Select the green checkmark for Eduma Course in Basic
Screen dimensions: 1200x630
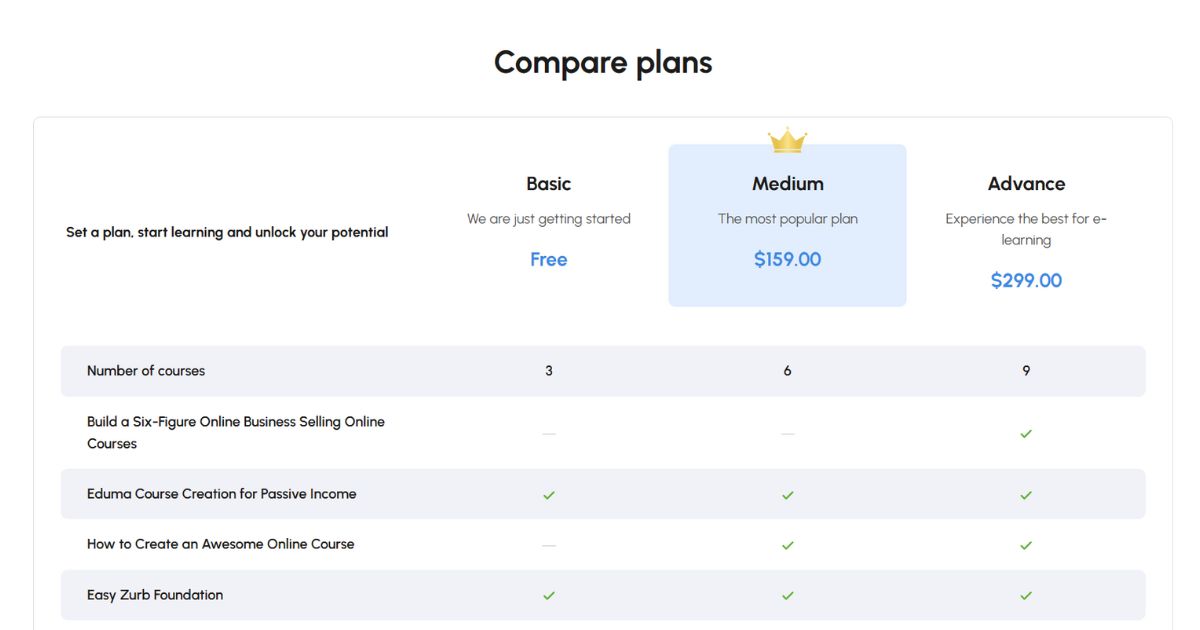548,494
